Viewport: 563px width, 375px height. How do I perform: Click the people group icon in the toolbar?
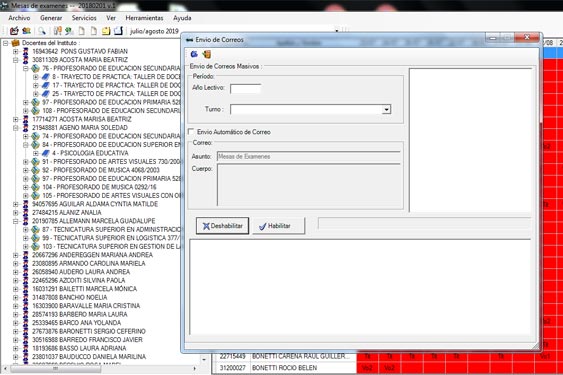(26, 31)
